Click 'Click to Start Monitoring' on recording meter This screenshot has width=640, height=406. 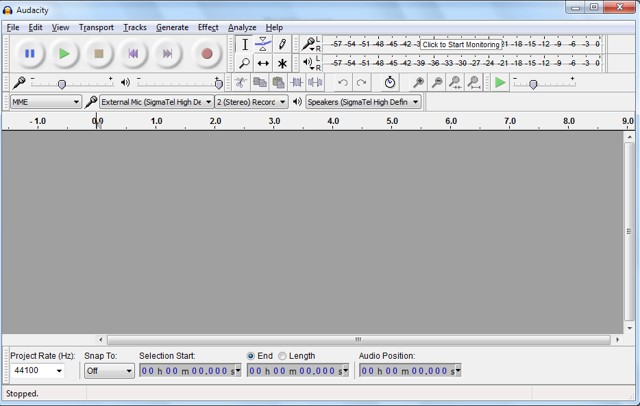tap(461, 44)
